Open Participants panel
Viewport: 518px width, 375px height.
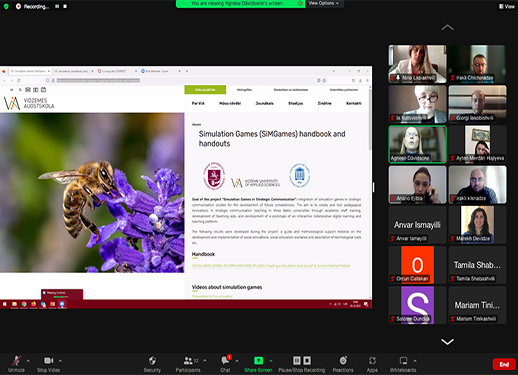pos(188,364)
